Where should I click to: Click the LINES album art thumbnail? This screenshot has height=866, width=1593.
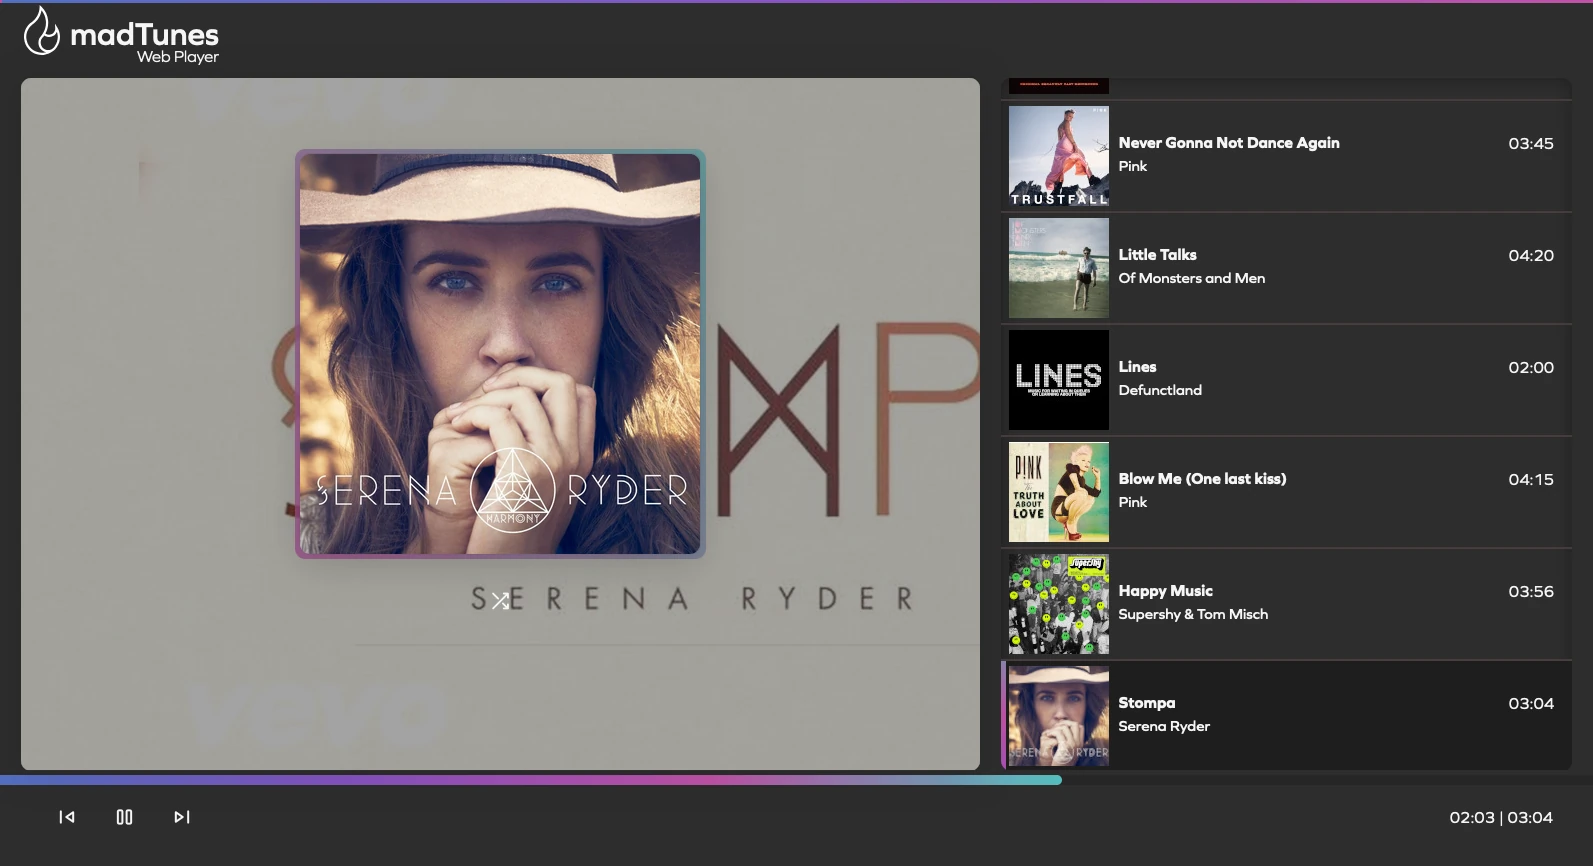pyautogui.click(x=1058, y=380)
